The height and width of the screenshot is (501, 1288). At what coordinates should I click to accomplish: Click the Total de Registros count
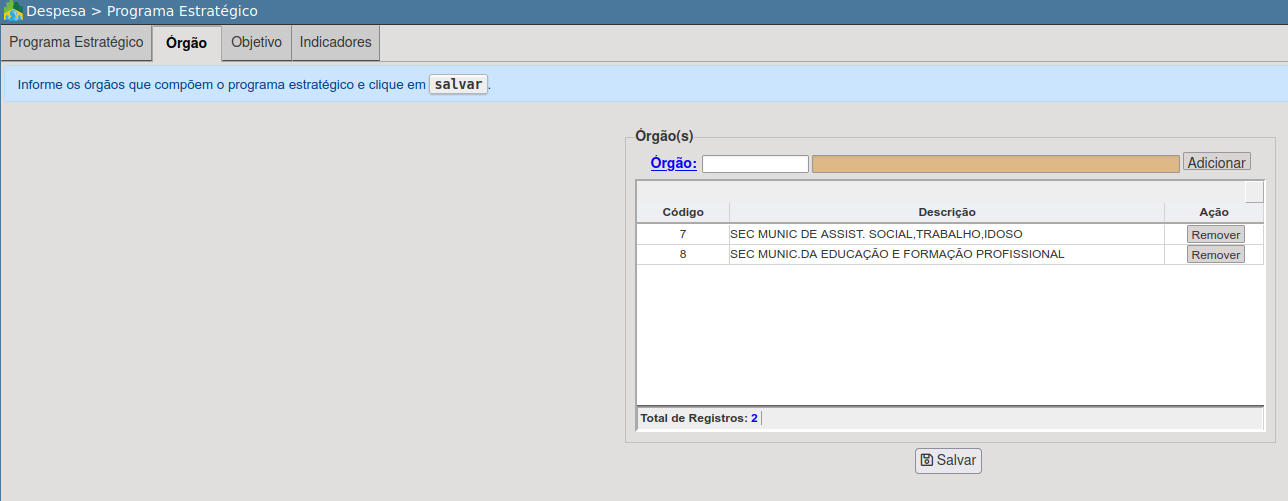coord(754,418)
